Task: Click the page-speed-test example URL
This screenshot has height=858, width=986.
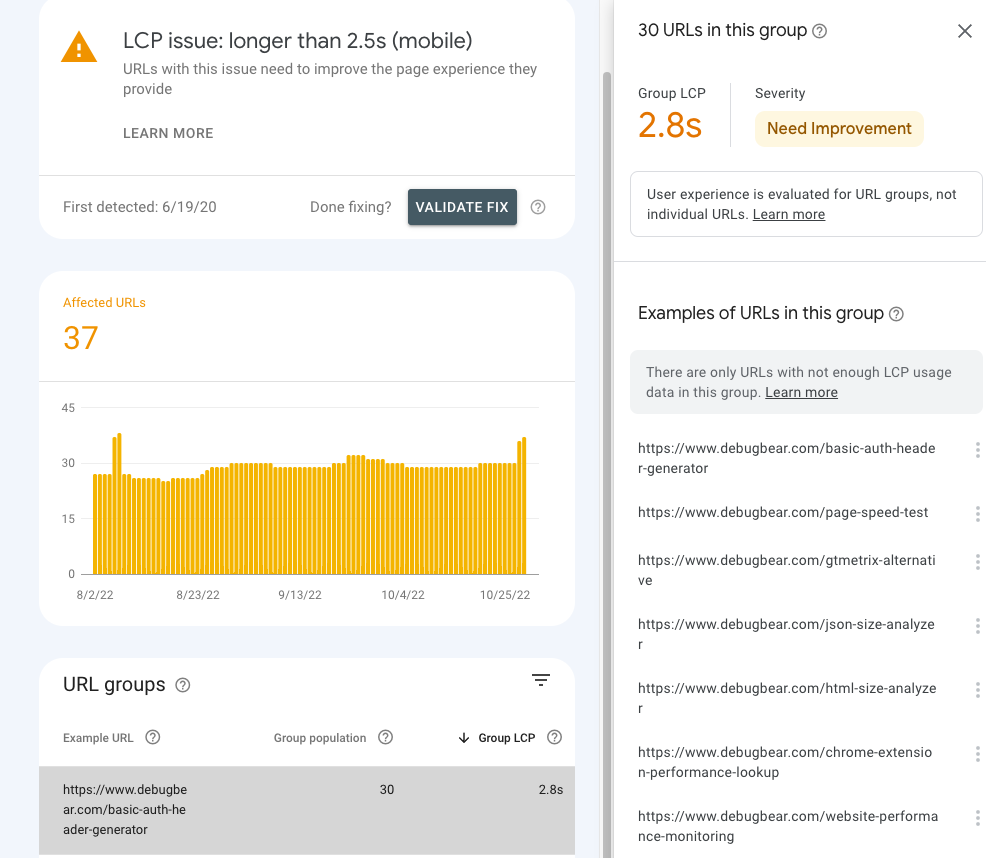Action: 783,512
